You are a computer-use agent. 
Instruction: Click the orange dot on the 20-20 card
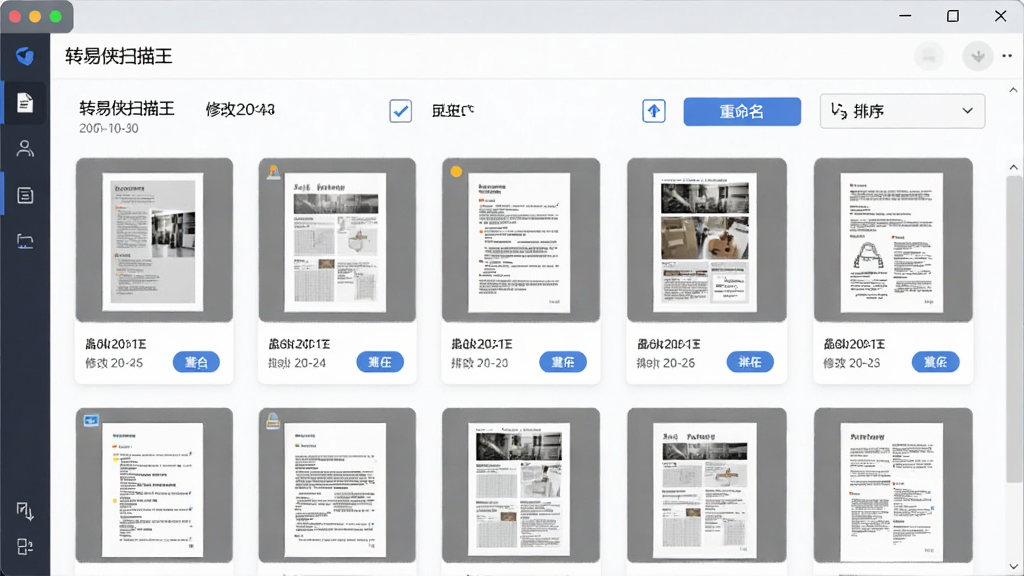tap(456, 172)
